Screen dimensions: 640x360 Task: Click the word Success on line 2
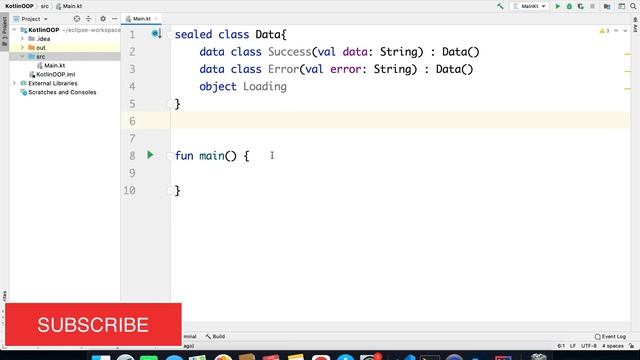coord(289,52)
